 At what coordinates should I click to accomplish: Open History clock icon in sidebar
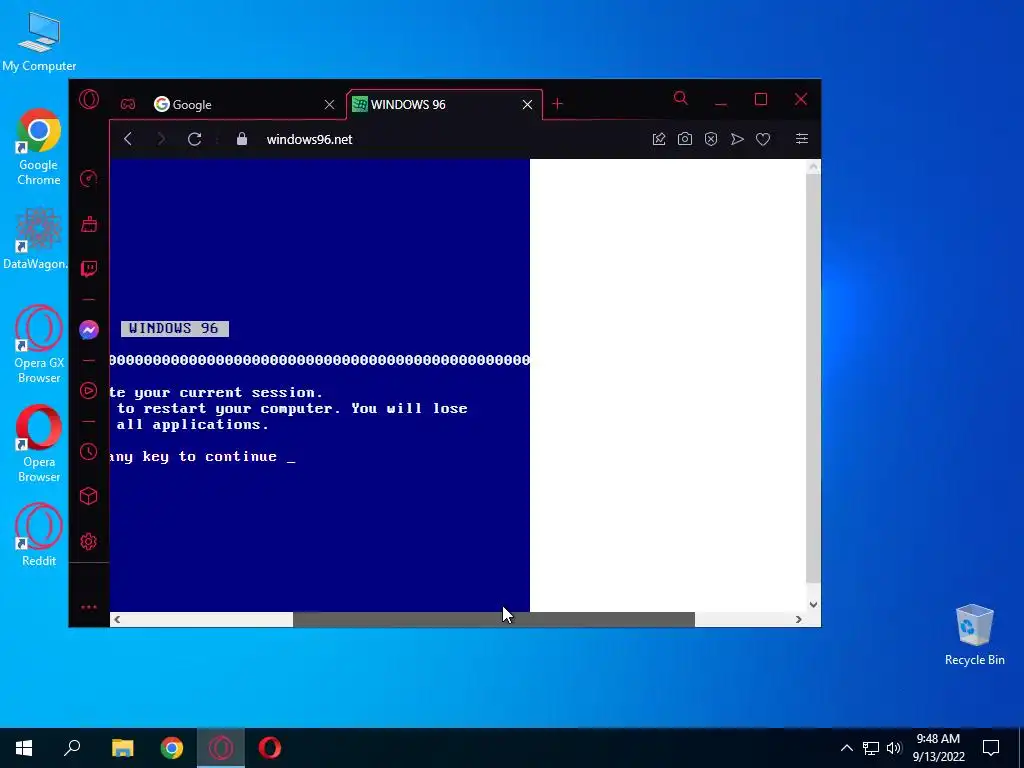coord(89,452)
